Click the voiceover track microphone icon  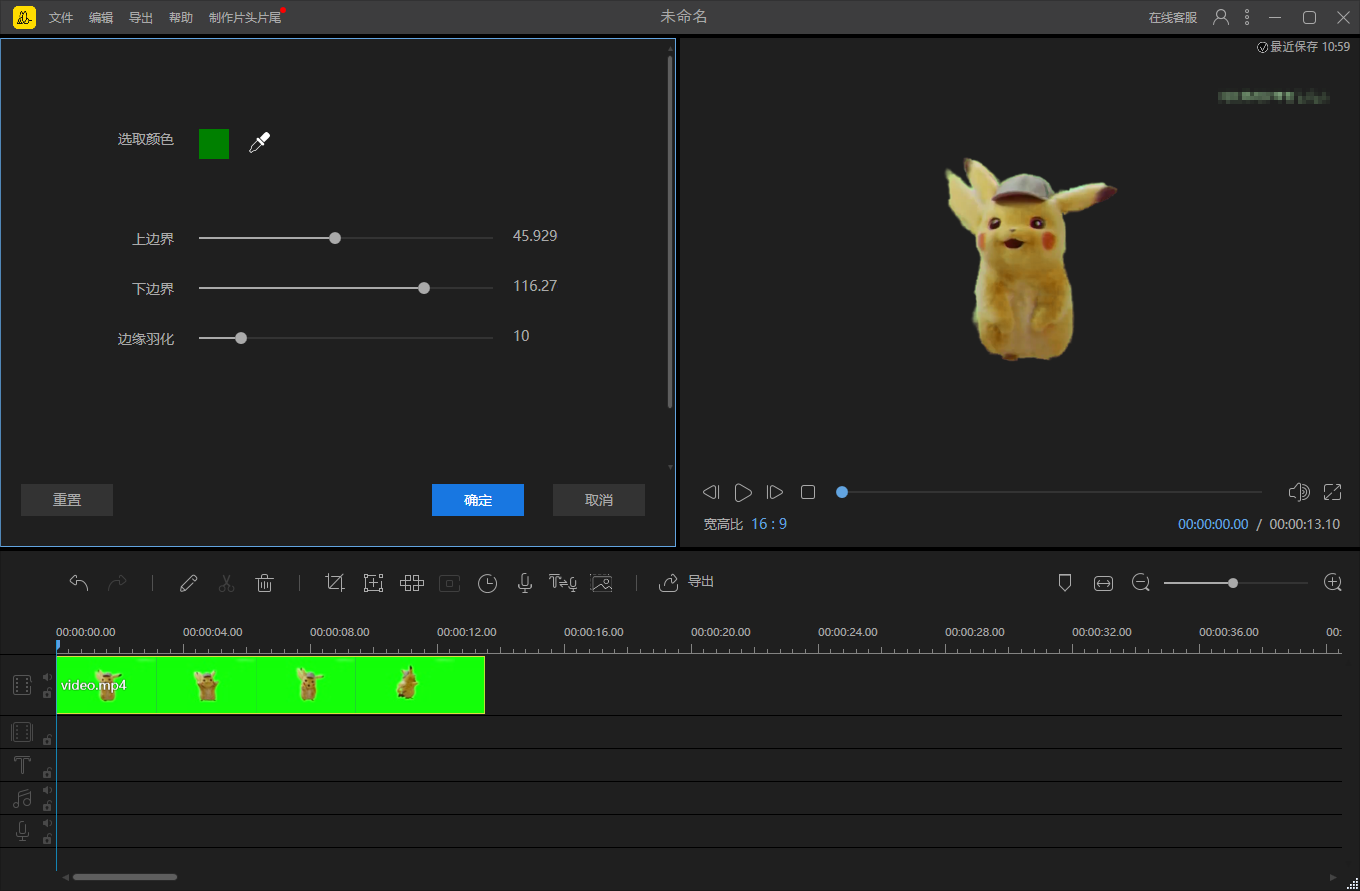(22, 831)
